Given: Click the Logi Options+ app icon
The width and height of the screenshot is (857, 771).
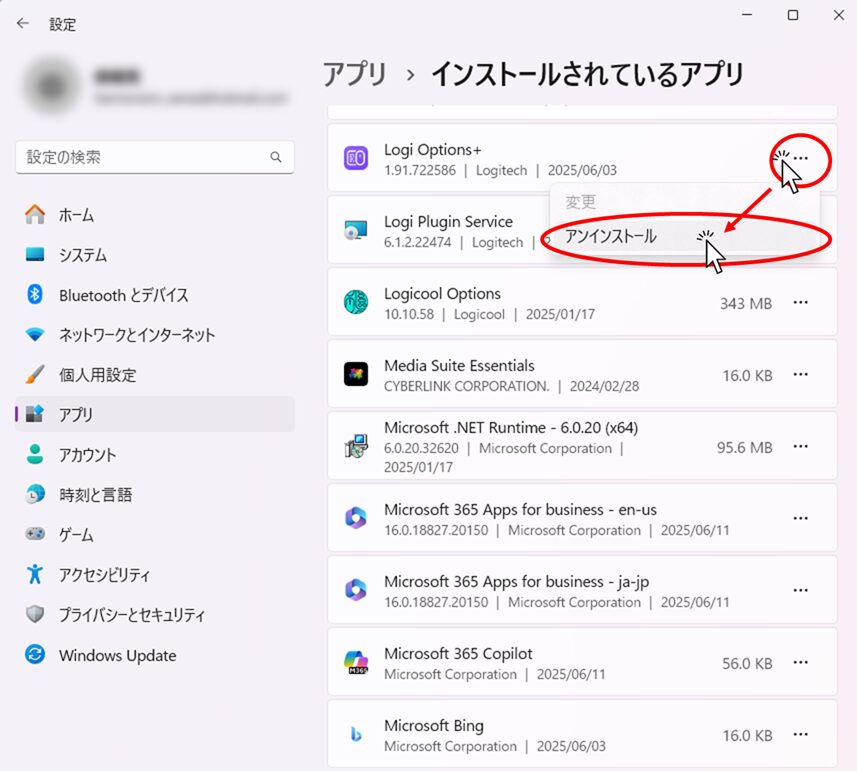Looking at the screenshot, I should [356, 158].
